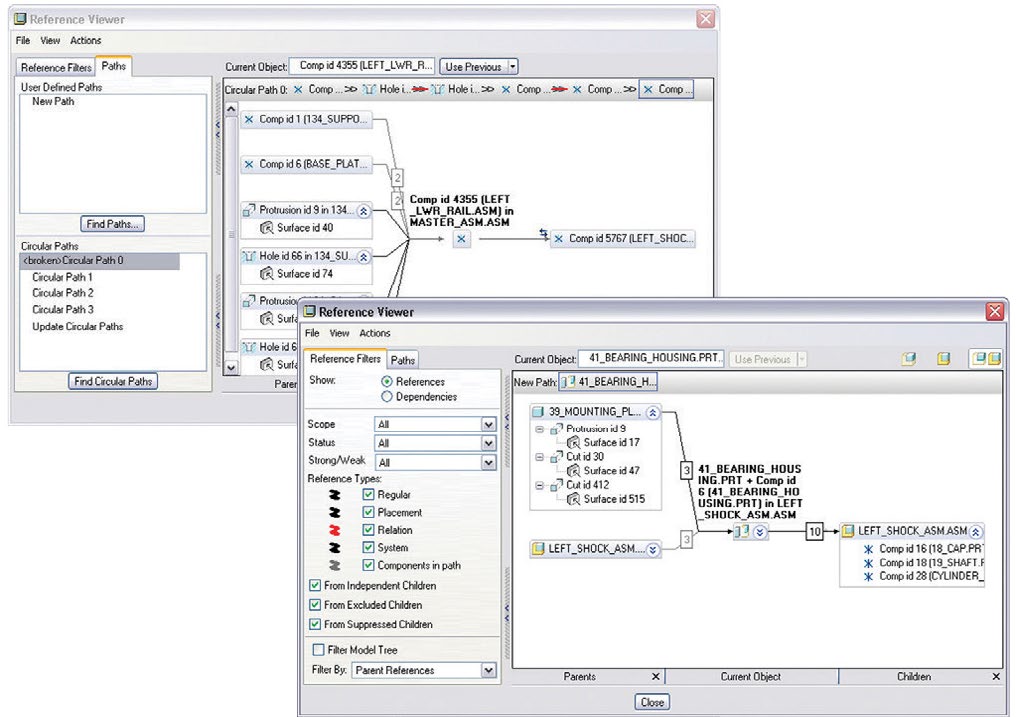Click the Surface id 40 icon

(x=266, y=228)
